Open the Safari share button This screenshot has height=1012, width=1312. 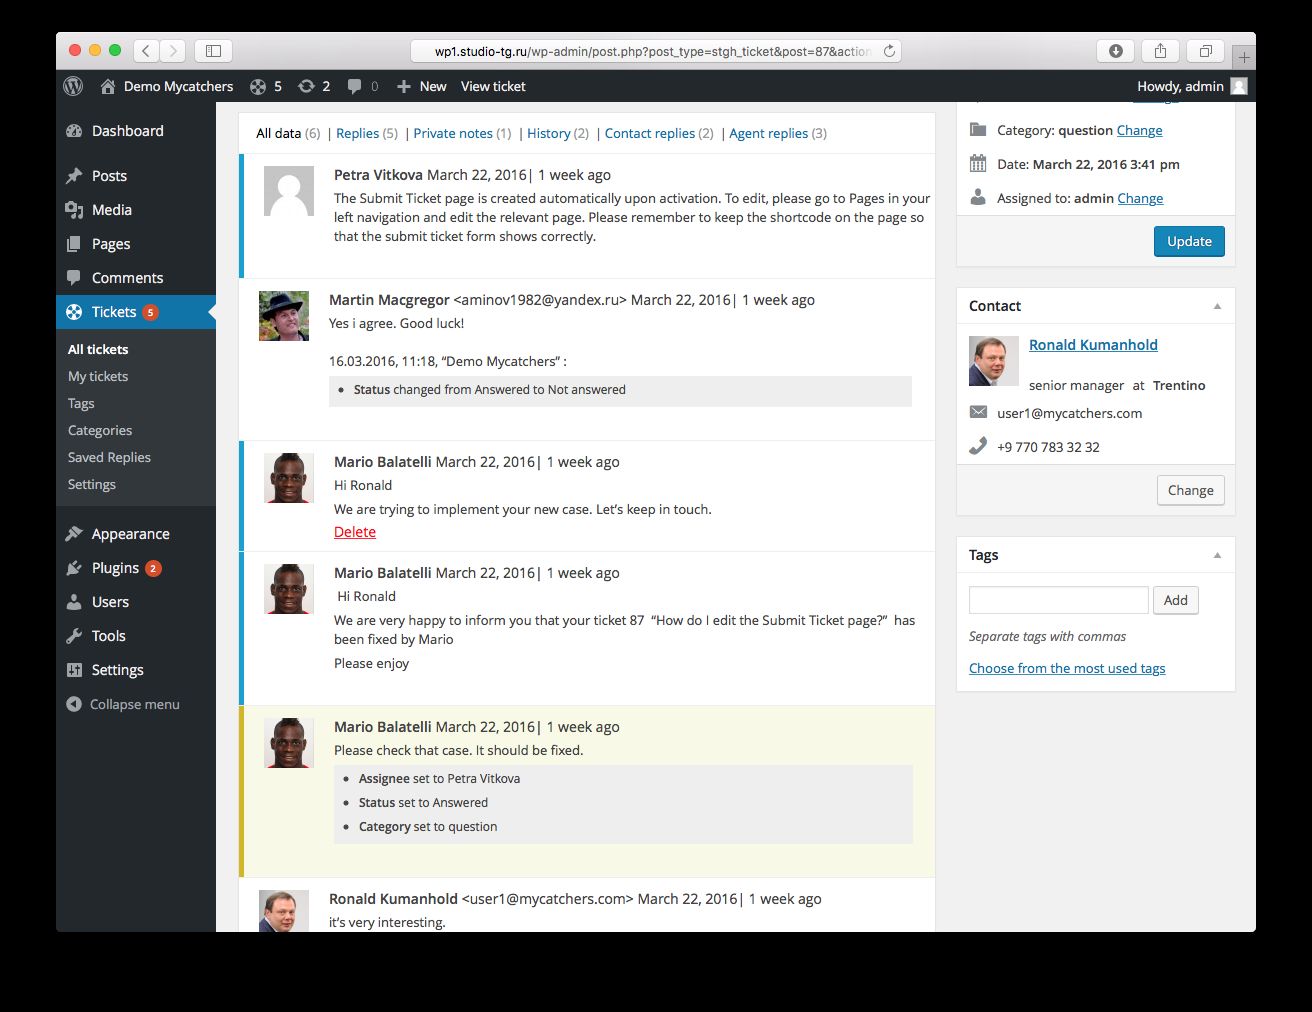(1160, 51)
